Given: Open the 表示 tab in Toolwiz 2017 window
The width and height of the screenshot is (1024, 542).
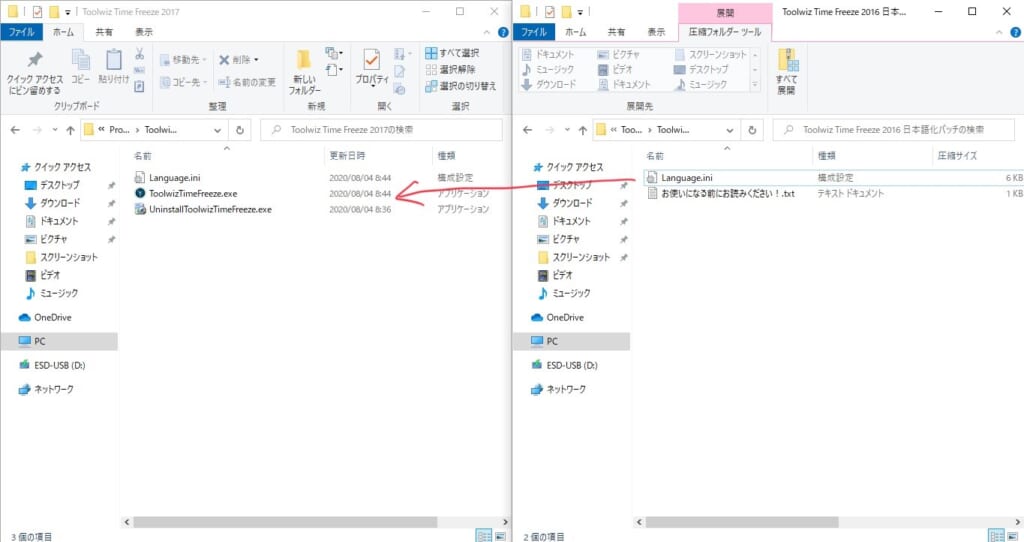Looking at the screenshot, I should pyautogui.click(x=144, y=31).
